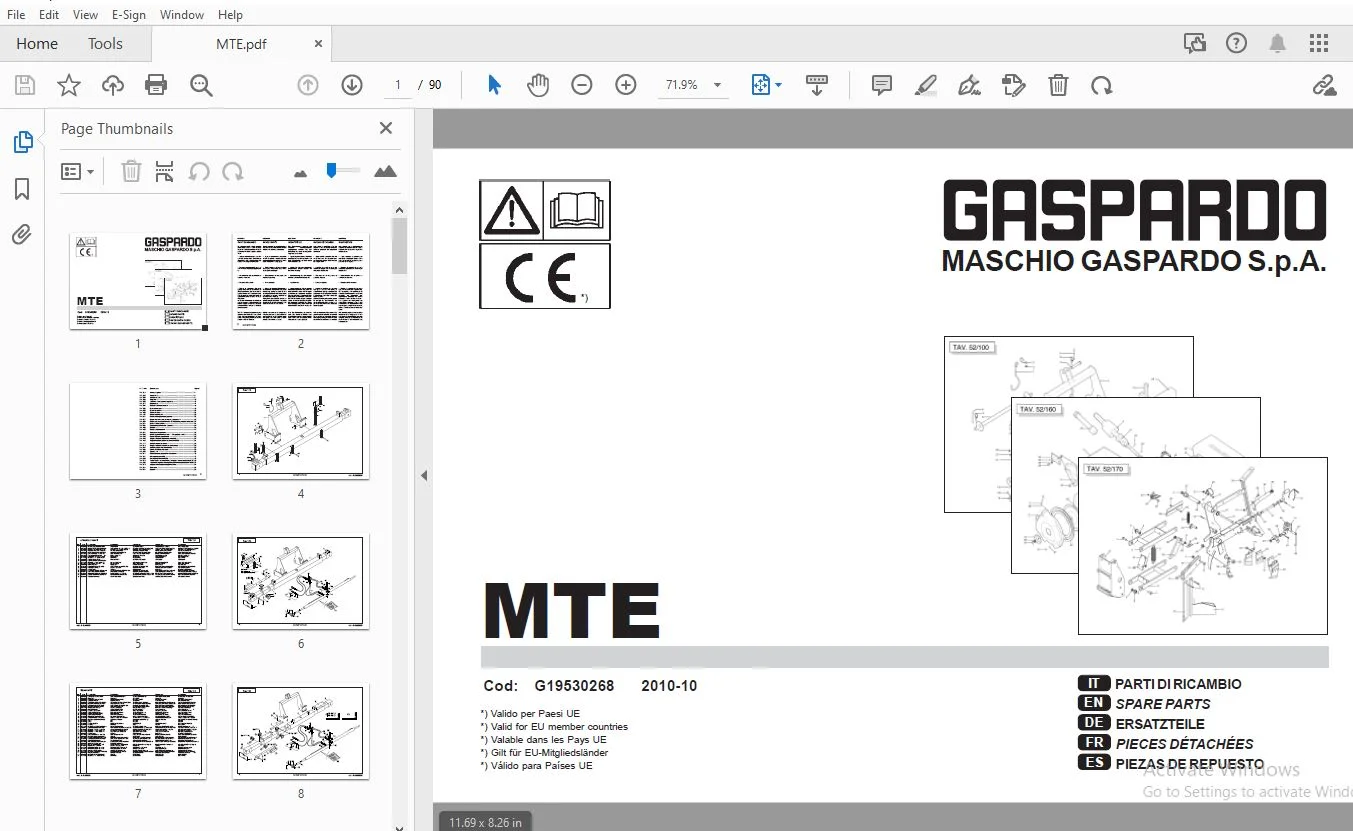Zoom in with the plus circle
This screenshot has height=831, width=1353.
coord(626,85)
